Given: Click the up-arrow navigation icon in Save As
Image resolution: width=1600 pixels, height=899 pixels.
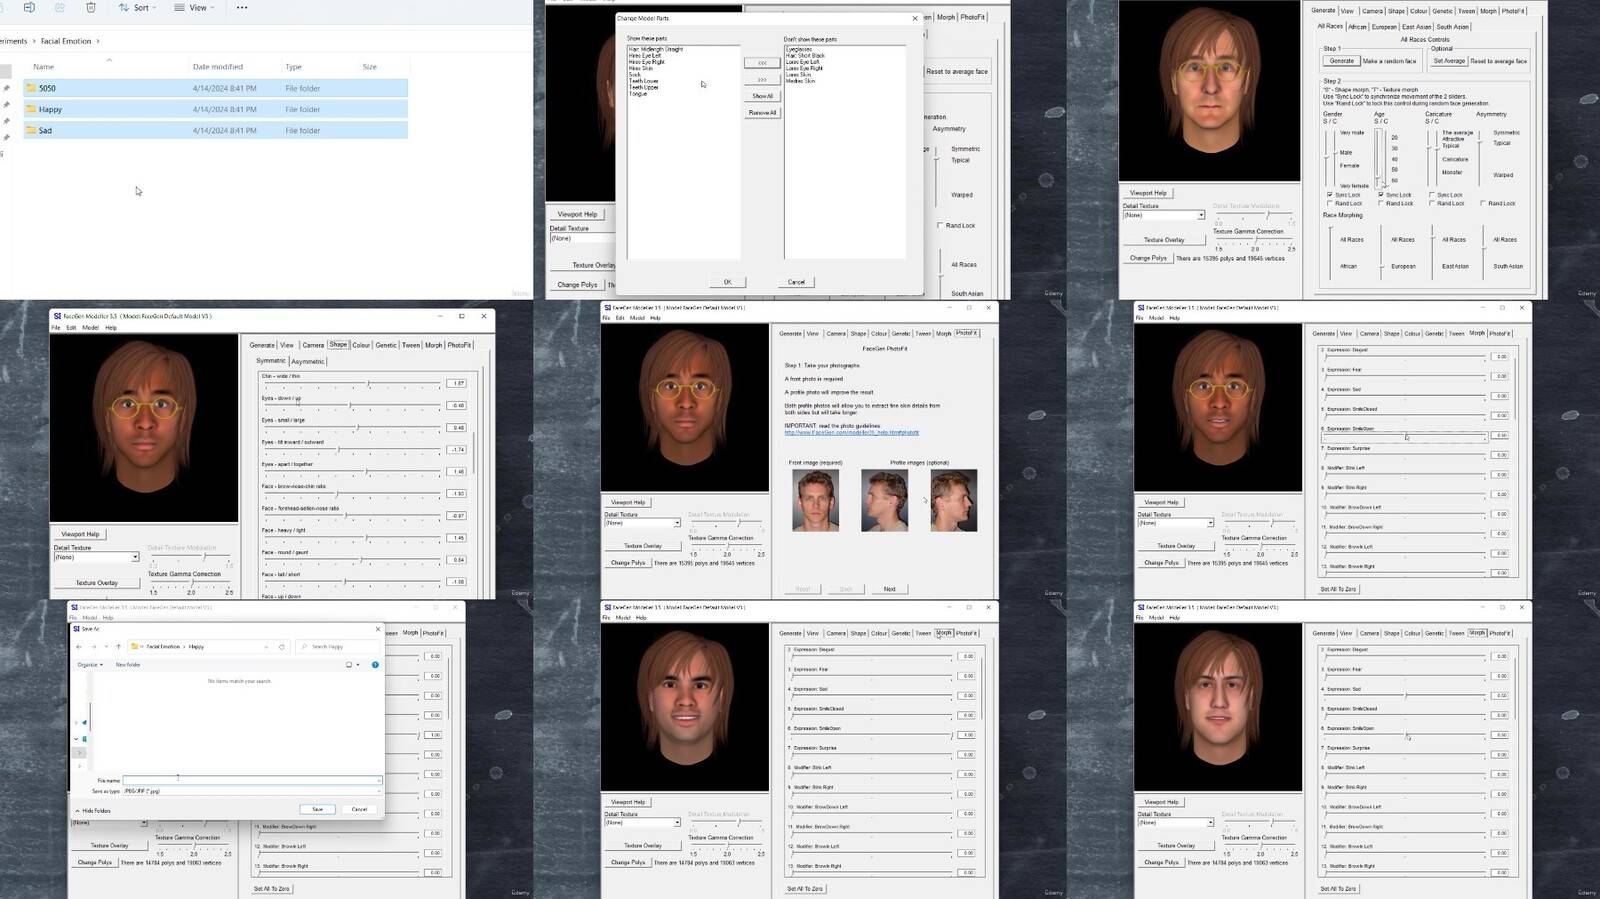Looking at the screenshot, I should pos(118,647).
